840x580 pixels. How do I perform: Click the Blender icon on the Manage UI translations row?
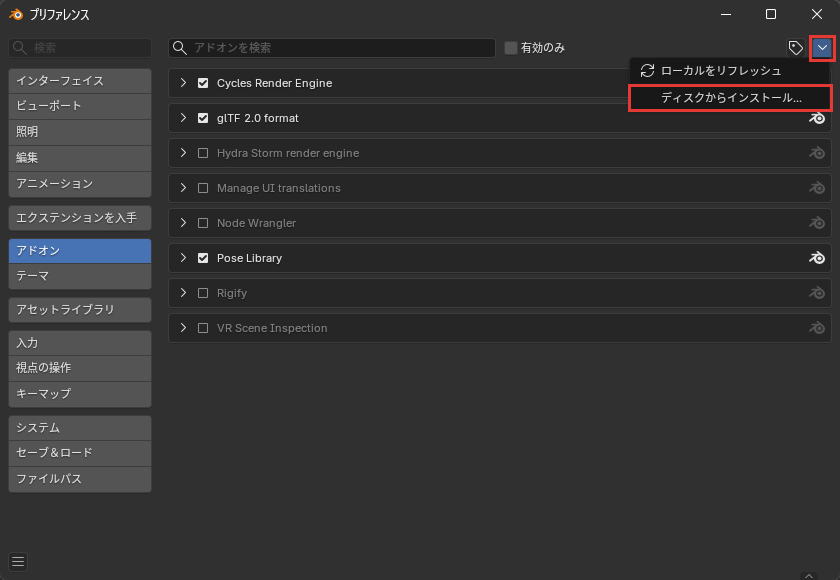tap(816, 188)
